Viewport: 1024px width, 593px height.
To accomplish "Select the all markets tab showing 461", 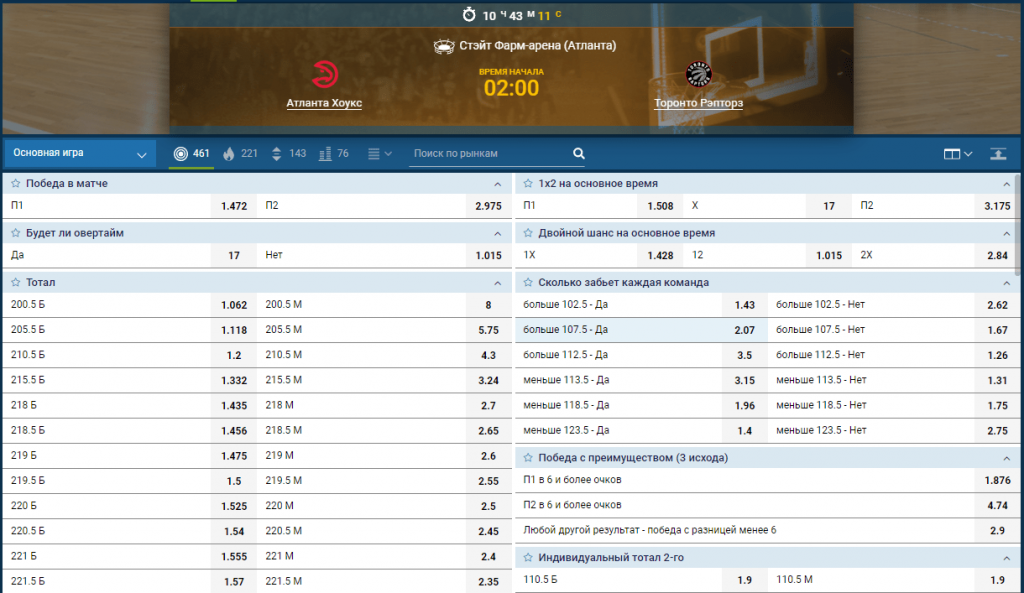I will 191,154.
